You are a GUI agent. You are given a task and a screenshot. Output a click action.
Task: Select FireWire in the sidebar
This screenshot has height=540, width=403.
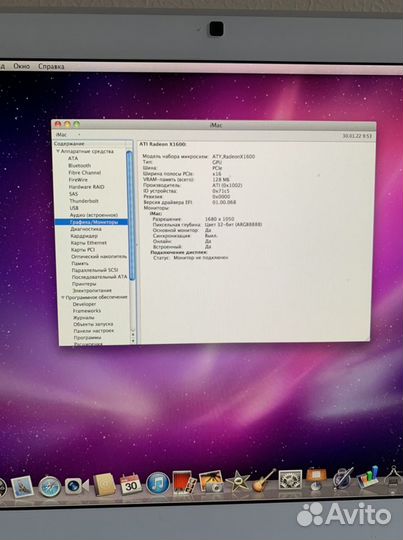[78, 180]
